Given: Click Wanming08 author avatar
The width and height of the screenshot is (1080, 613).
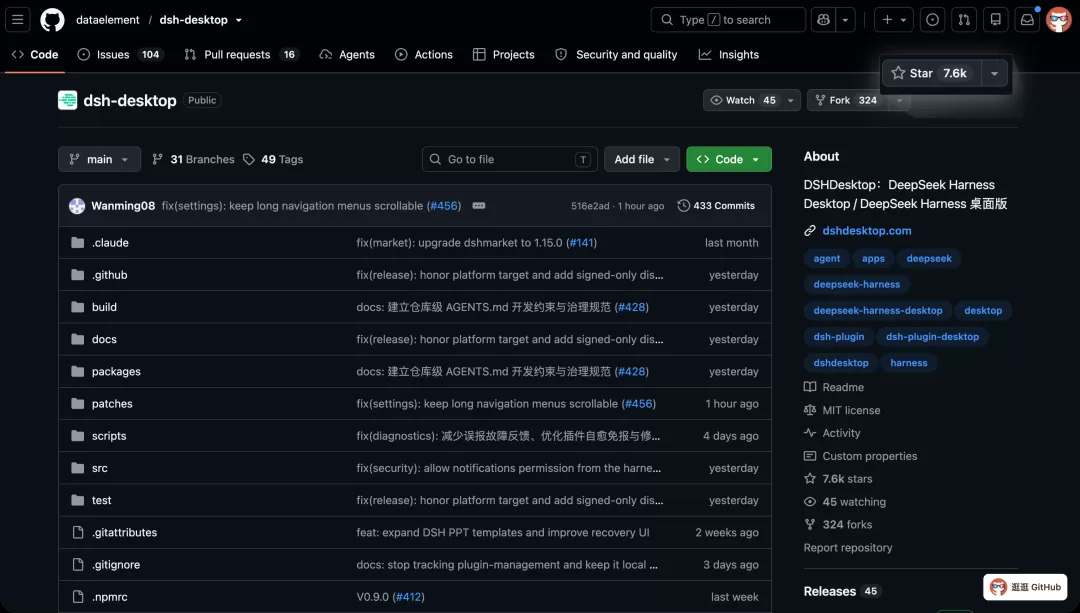Looking at the screenshot, I should 77,206.
